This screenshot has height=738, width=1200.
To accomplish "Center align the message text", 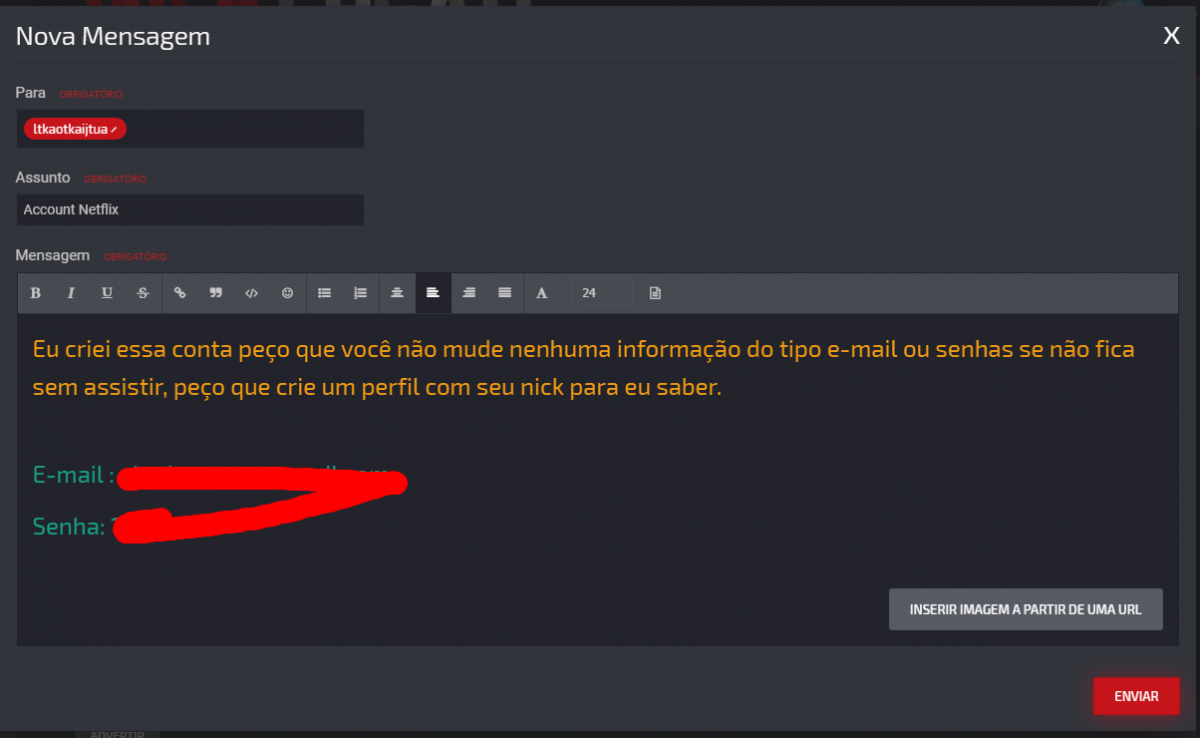I will pos(397,293).
